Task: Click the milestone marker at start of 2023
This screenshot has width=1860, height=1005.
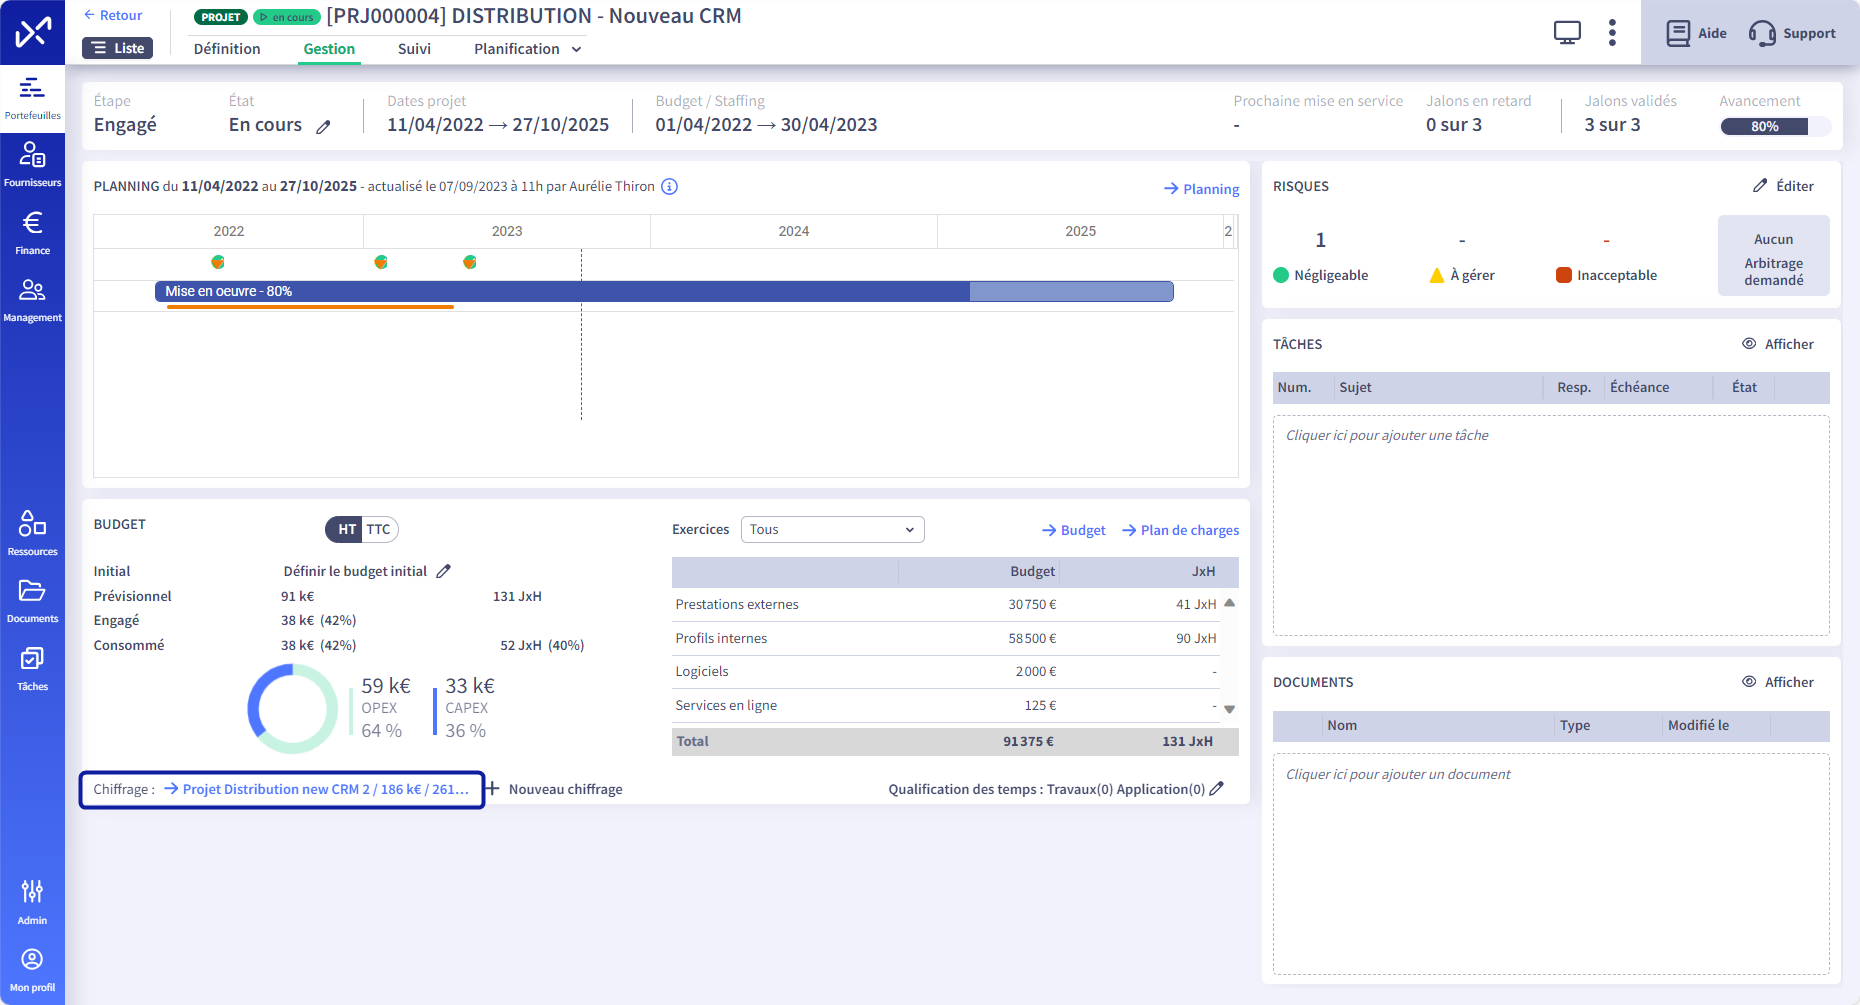Action: 381,262
